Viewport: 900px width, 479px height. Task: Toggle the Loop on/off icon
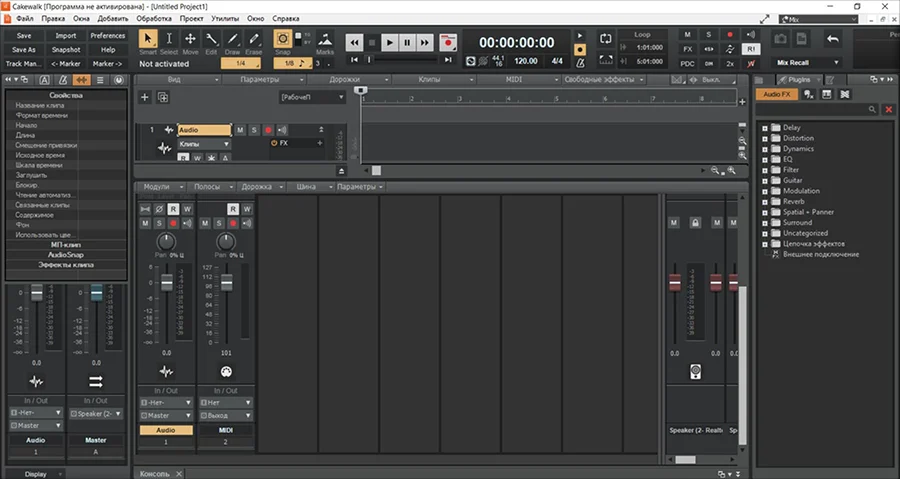(606, 39)
